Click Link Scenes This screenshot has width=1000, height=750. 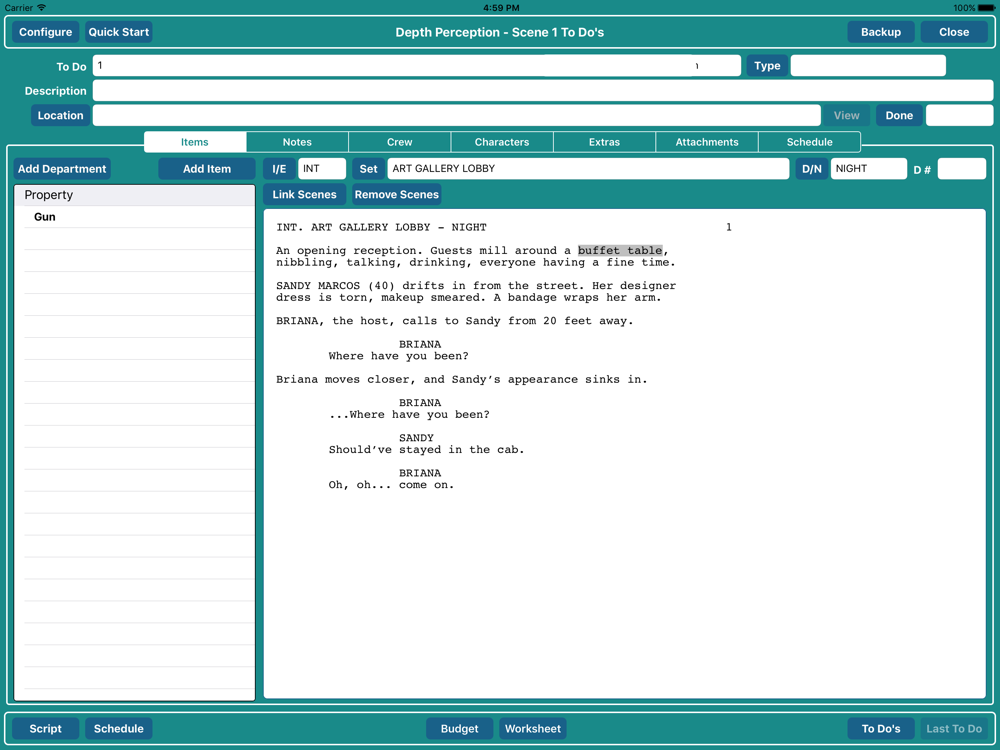pos(304,195)
